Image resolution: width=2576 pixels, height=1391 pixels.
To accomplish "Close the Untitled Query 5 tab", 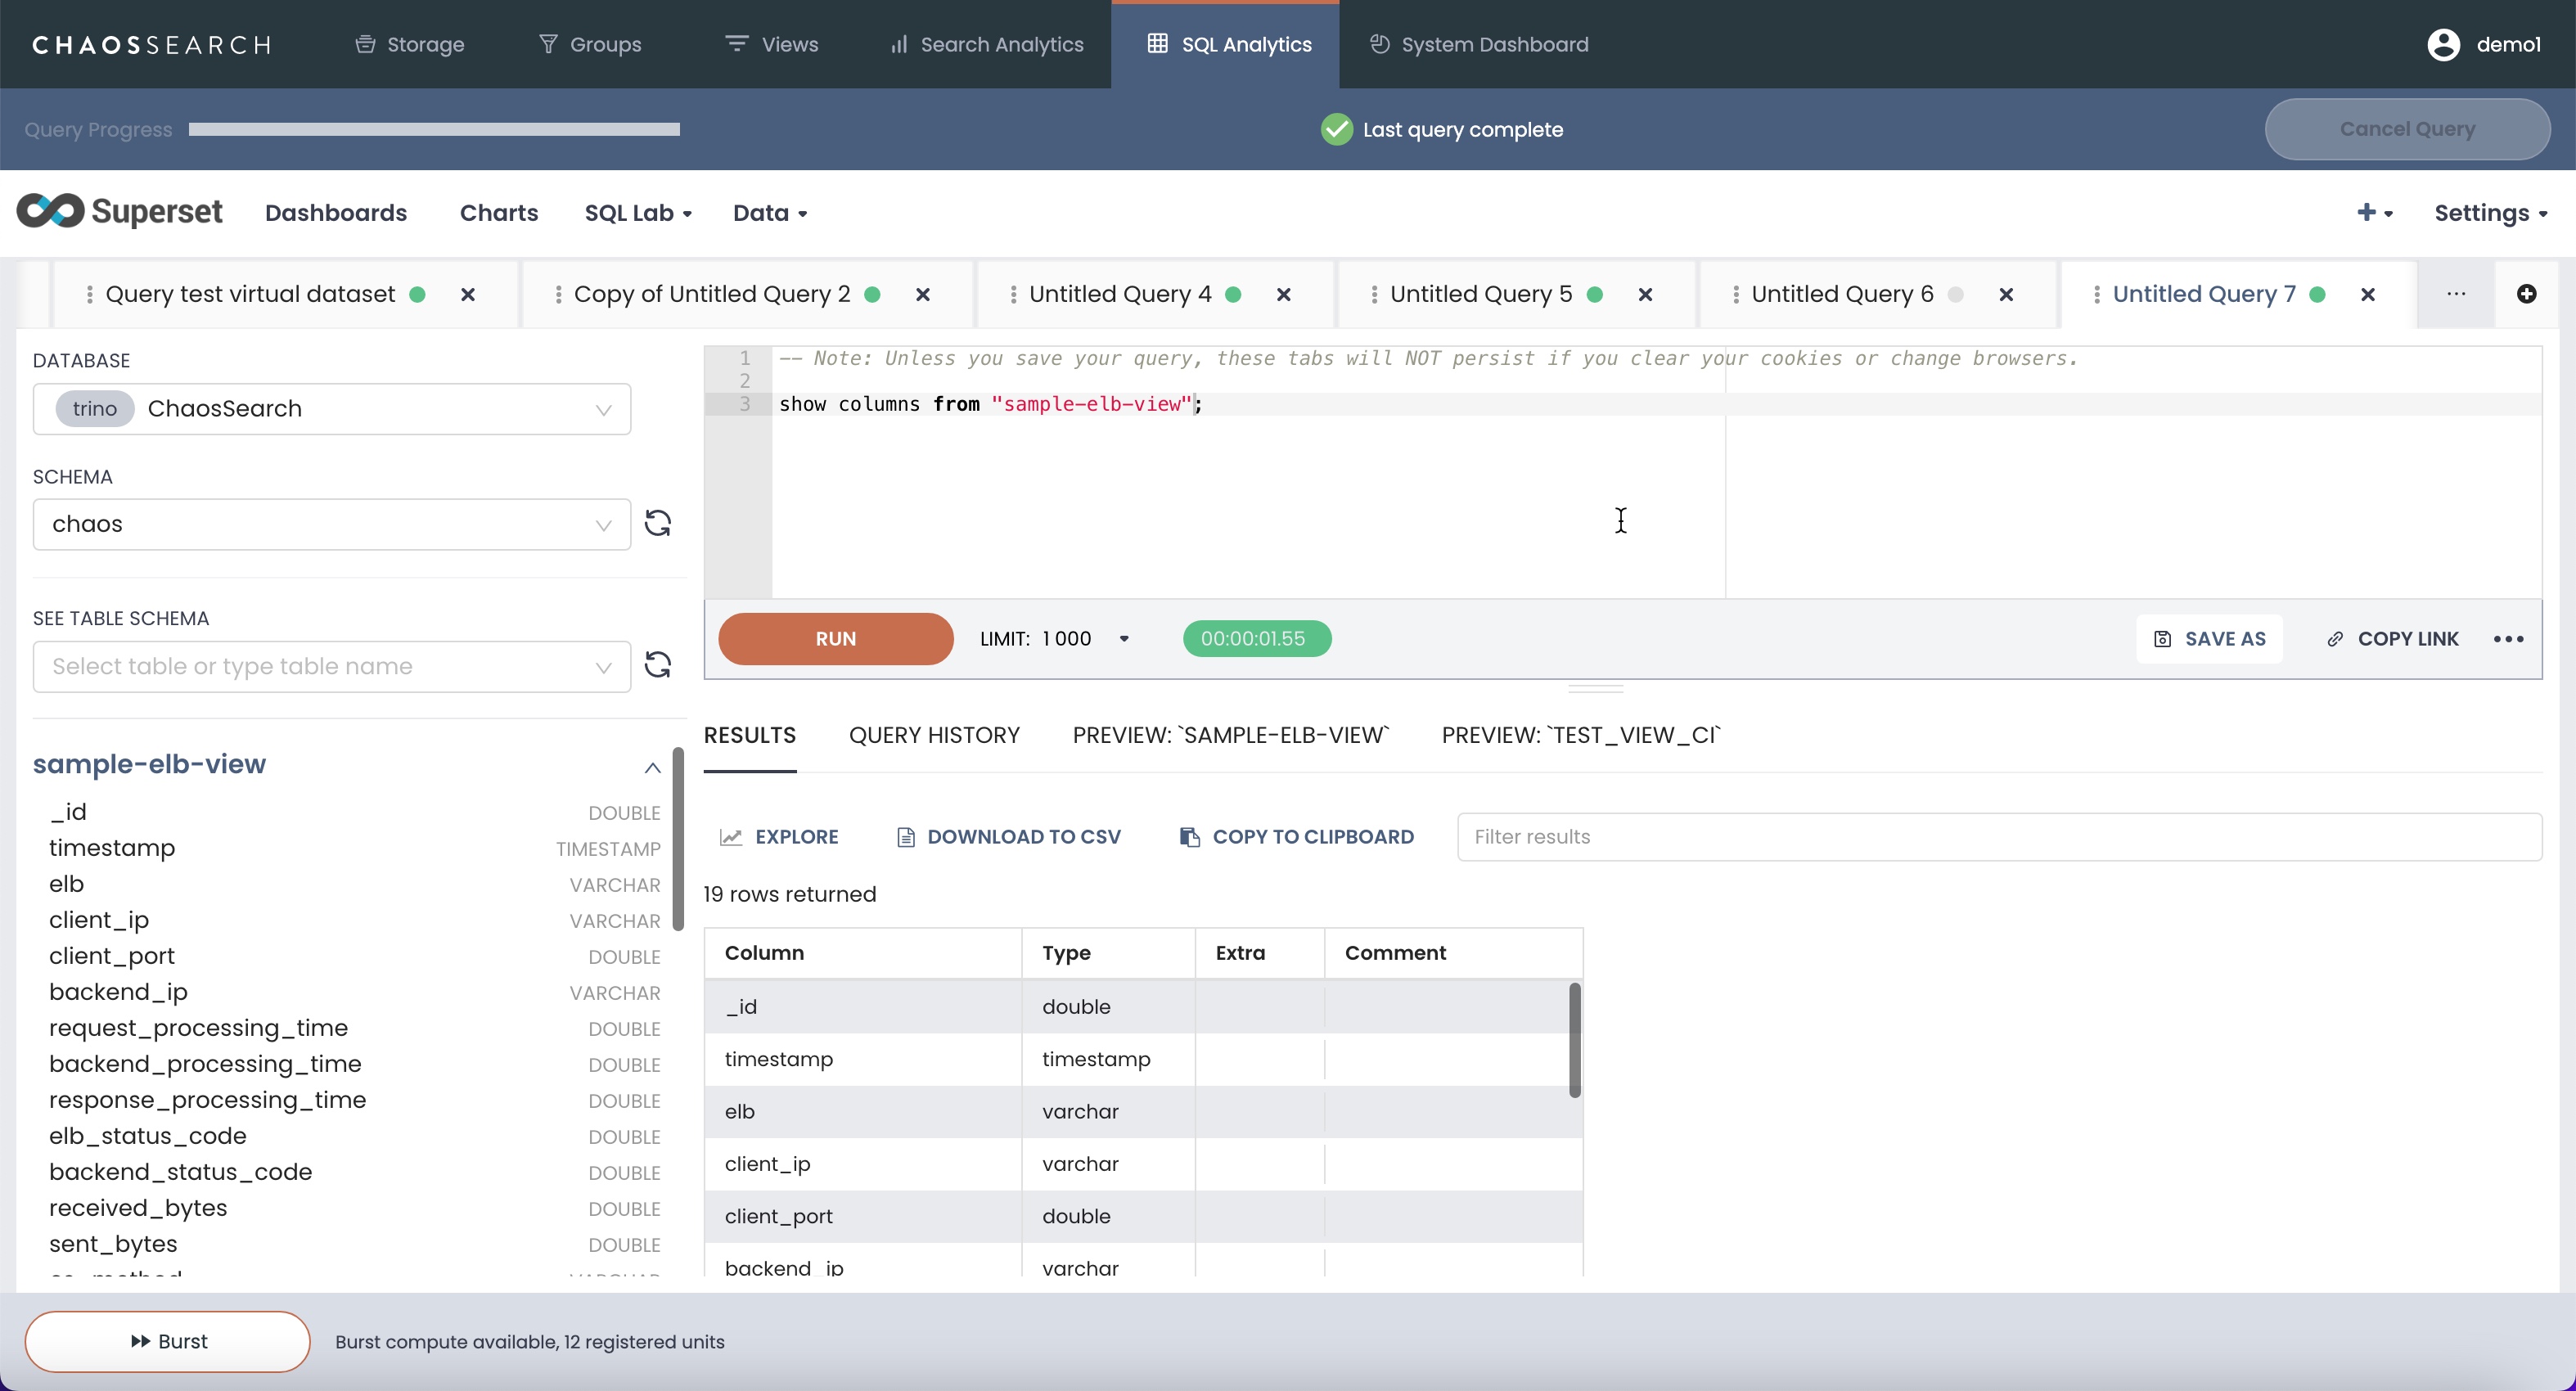I will [1645, 295].
